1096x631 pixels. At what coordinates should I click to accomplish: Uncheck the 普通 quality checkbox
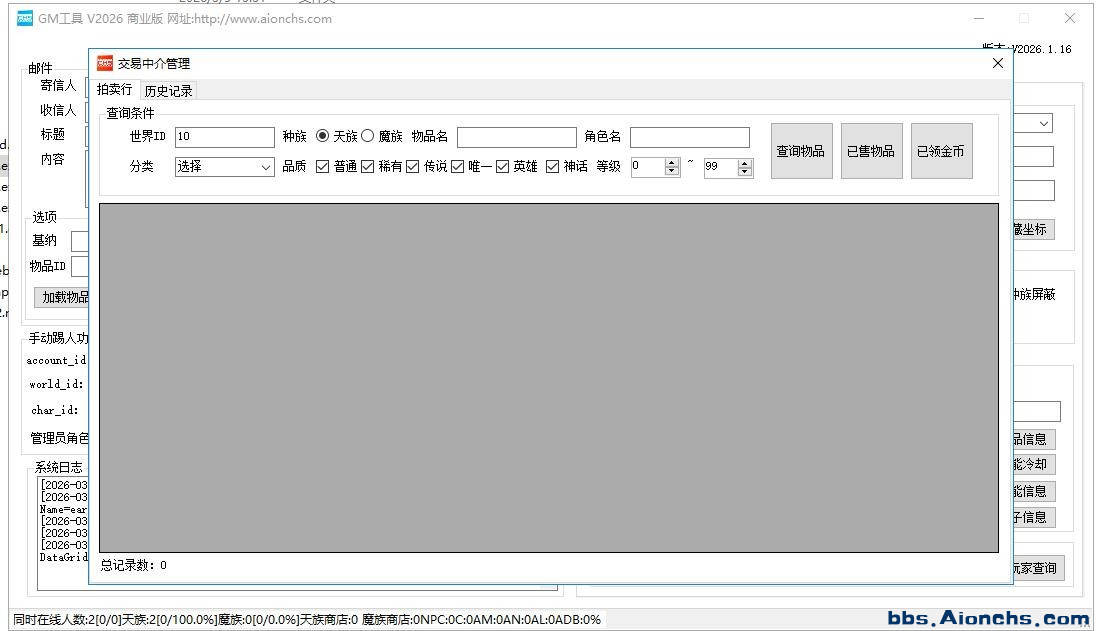pyautogui.click(x=322, y=167)
